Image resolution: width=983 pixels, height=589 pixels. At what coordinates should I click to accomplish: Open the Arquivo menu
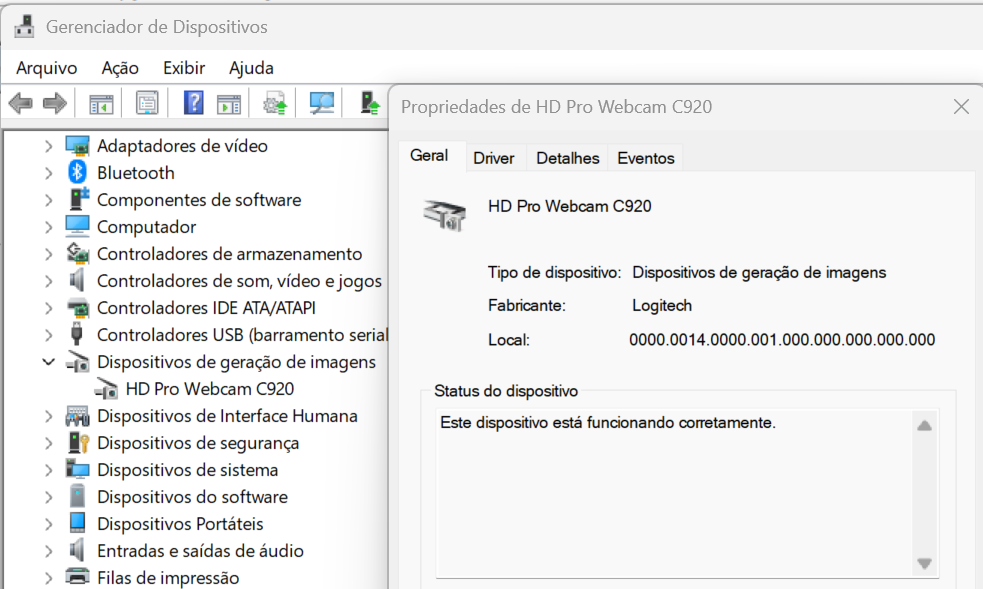(47, 68)
